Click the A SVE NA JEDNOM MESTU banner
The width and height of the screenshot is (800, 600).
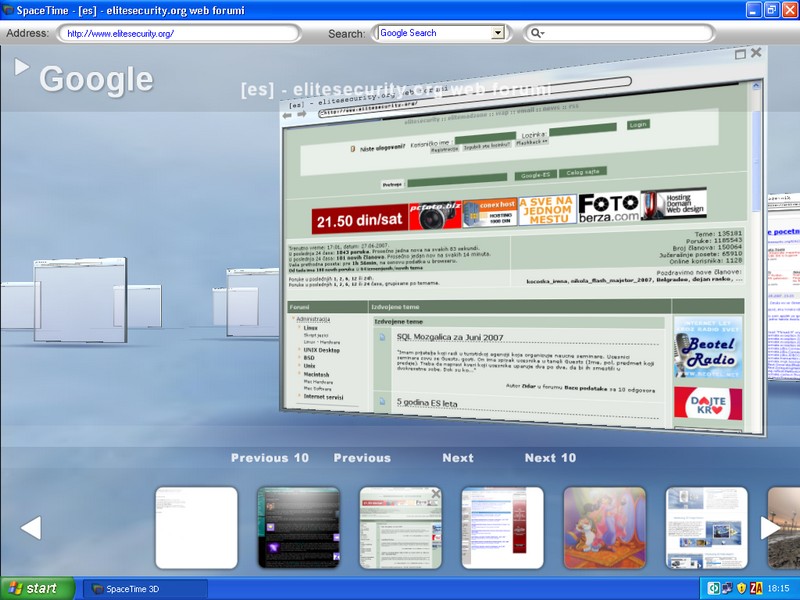(547, 210)
